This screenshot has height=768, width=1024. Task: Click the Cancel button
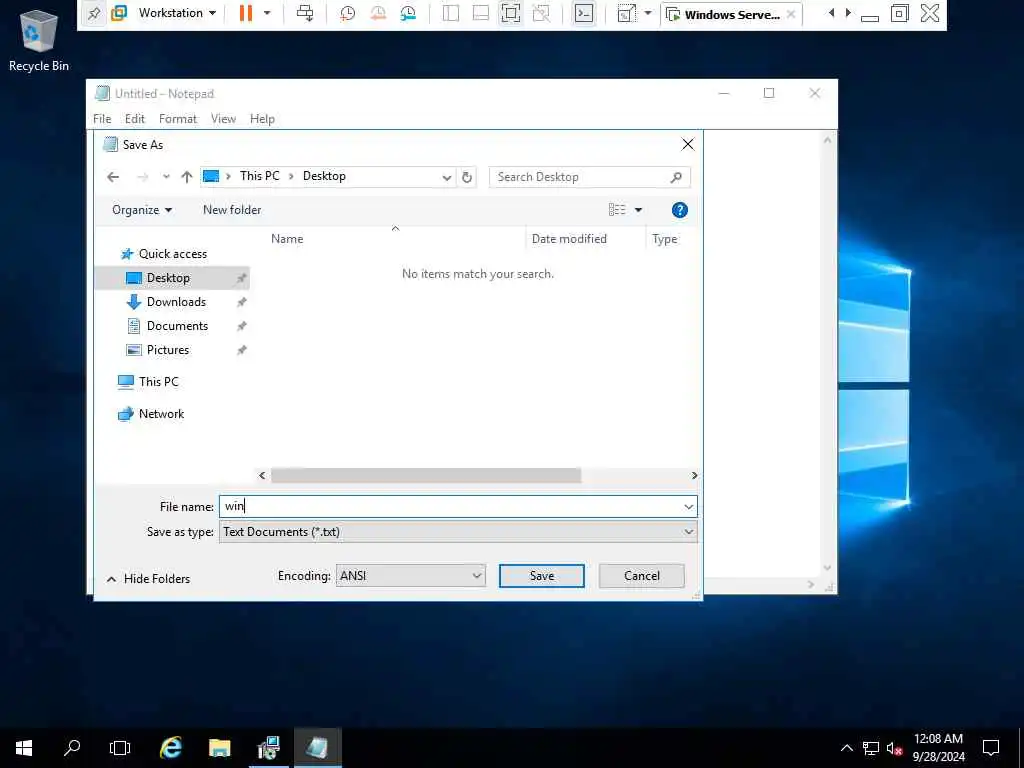coord(641,575)
